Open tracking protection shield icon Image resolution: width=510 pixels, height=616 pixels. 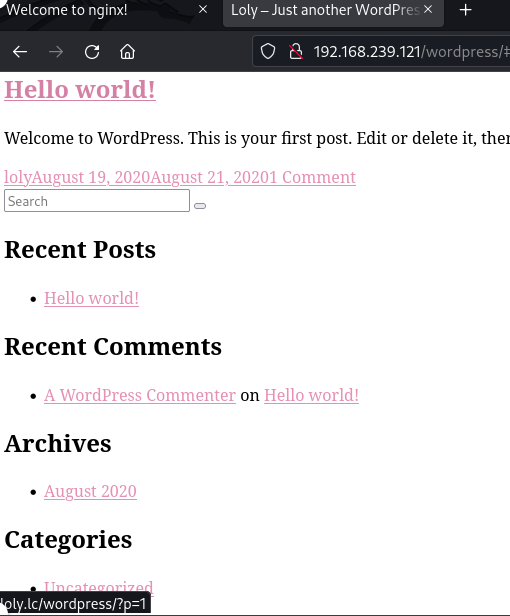tap(268, 51)
